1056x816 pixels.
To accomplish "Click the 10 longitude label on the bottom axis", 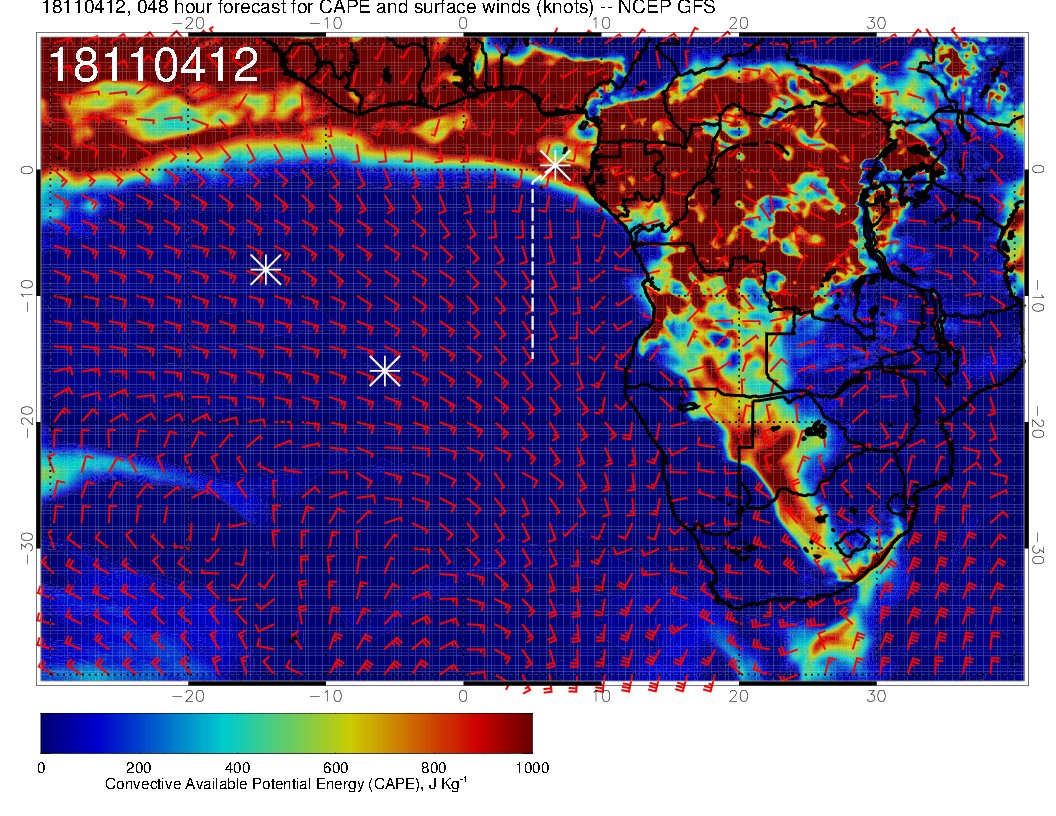I will pos(601,696).
